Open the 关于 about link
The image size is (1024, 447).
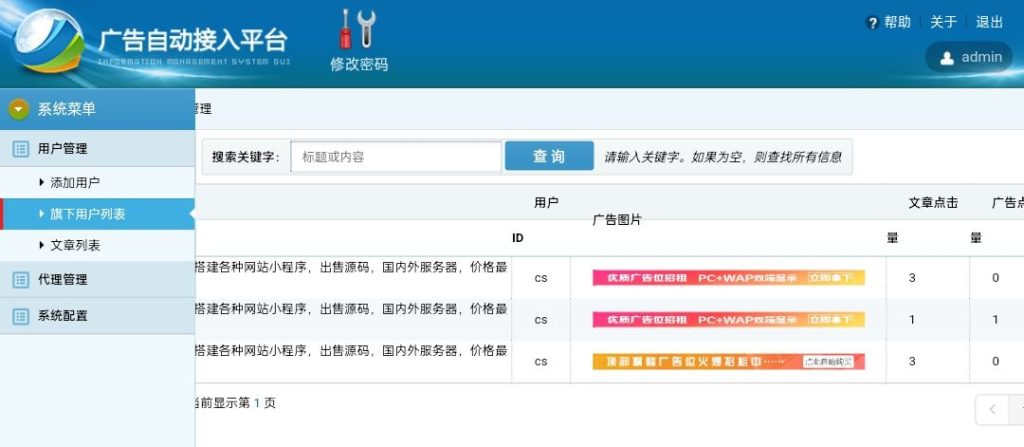click(x=943, y=22)
